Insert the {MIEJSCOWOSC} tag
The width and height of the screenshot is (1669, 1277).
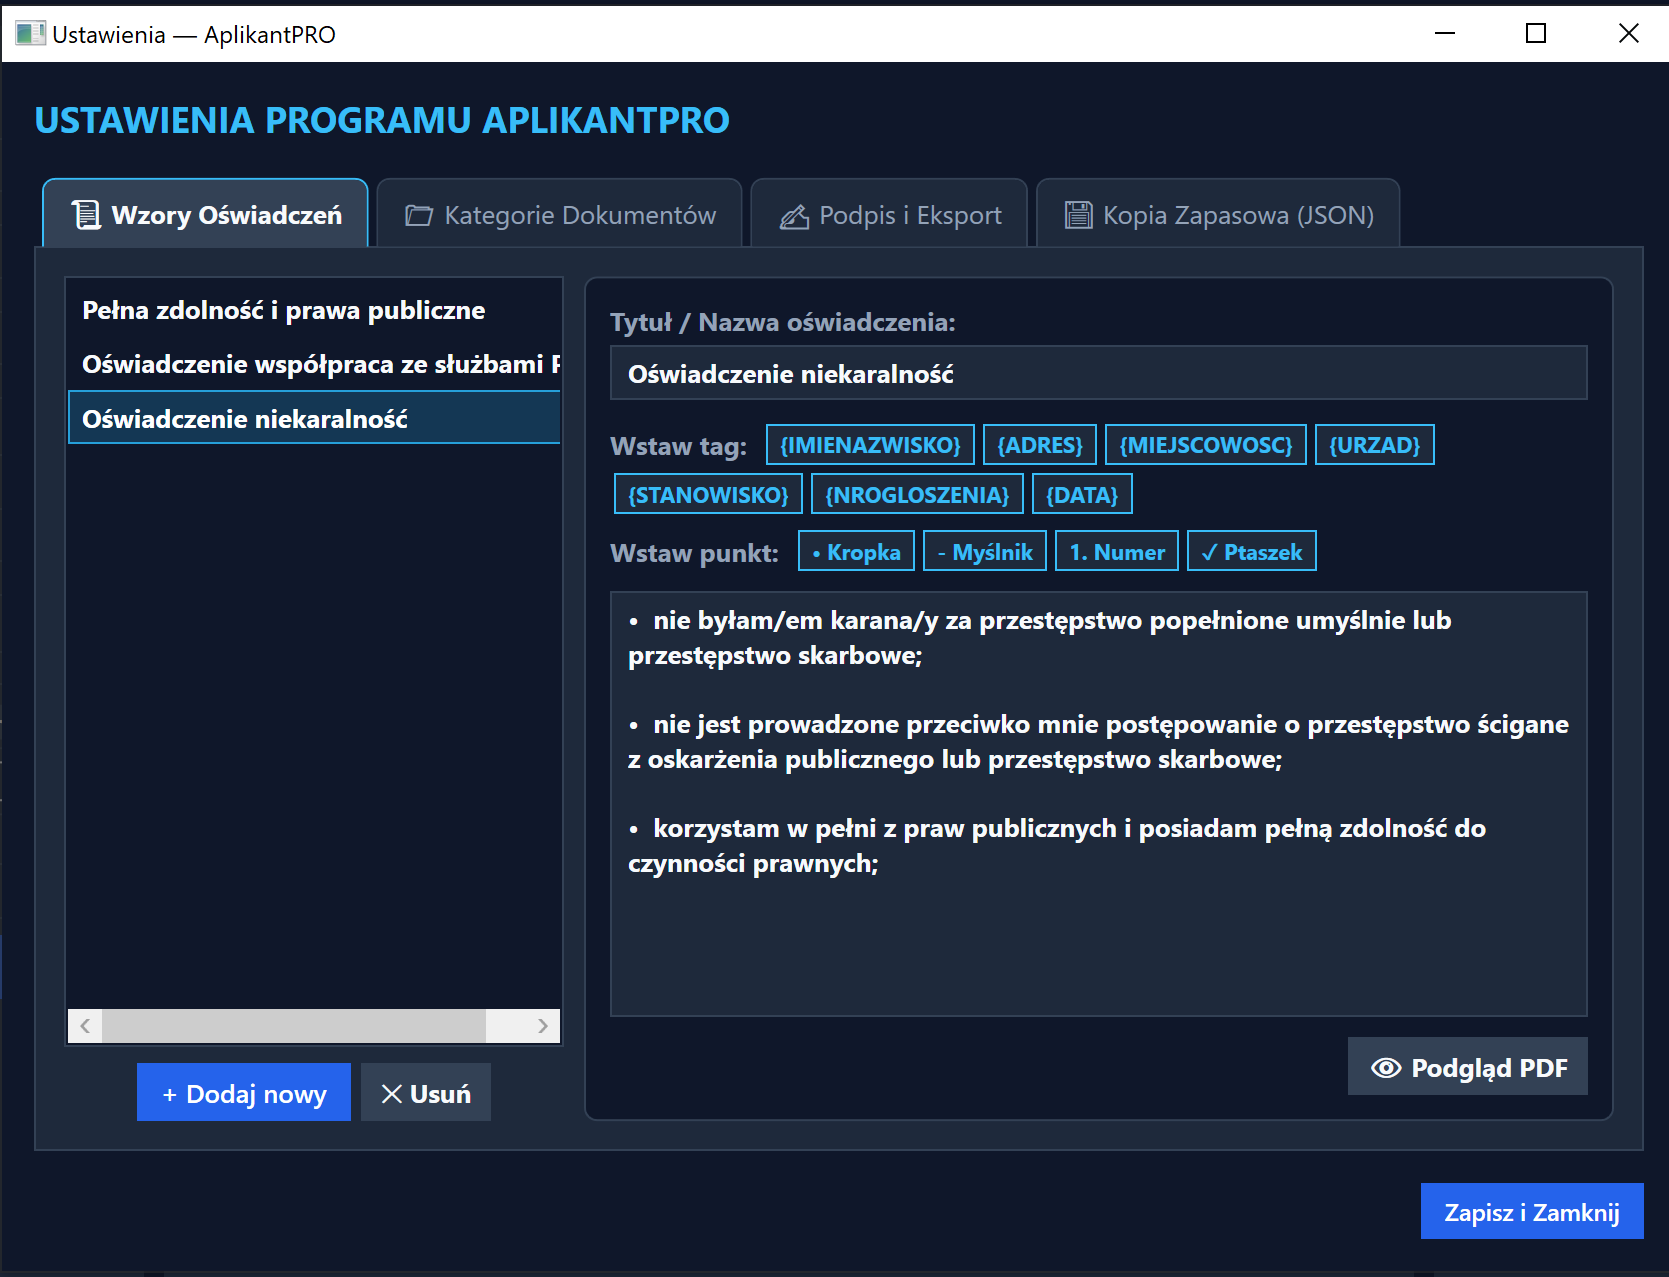[x=1206, y=445]
